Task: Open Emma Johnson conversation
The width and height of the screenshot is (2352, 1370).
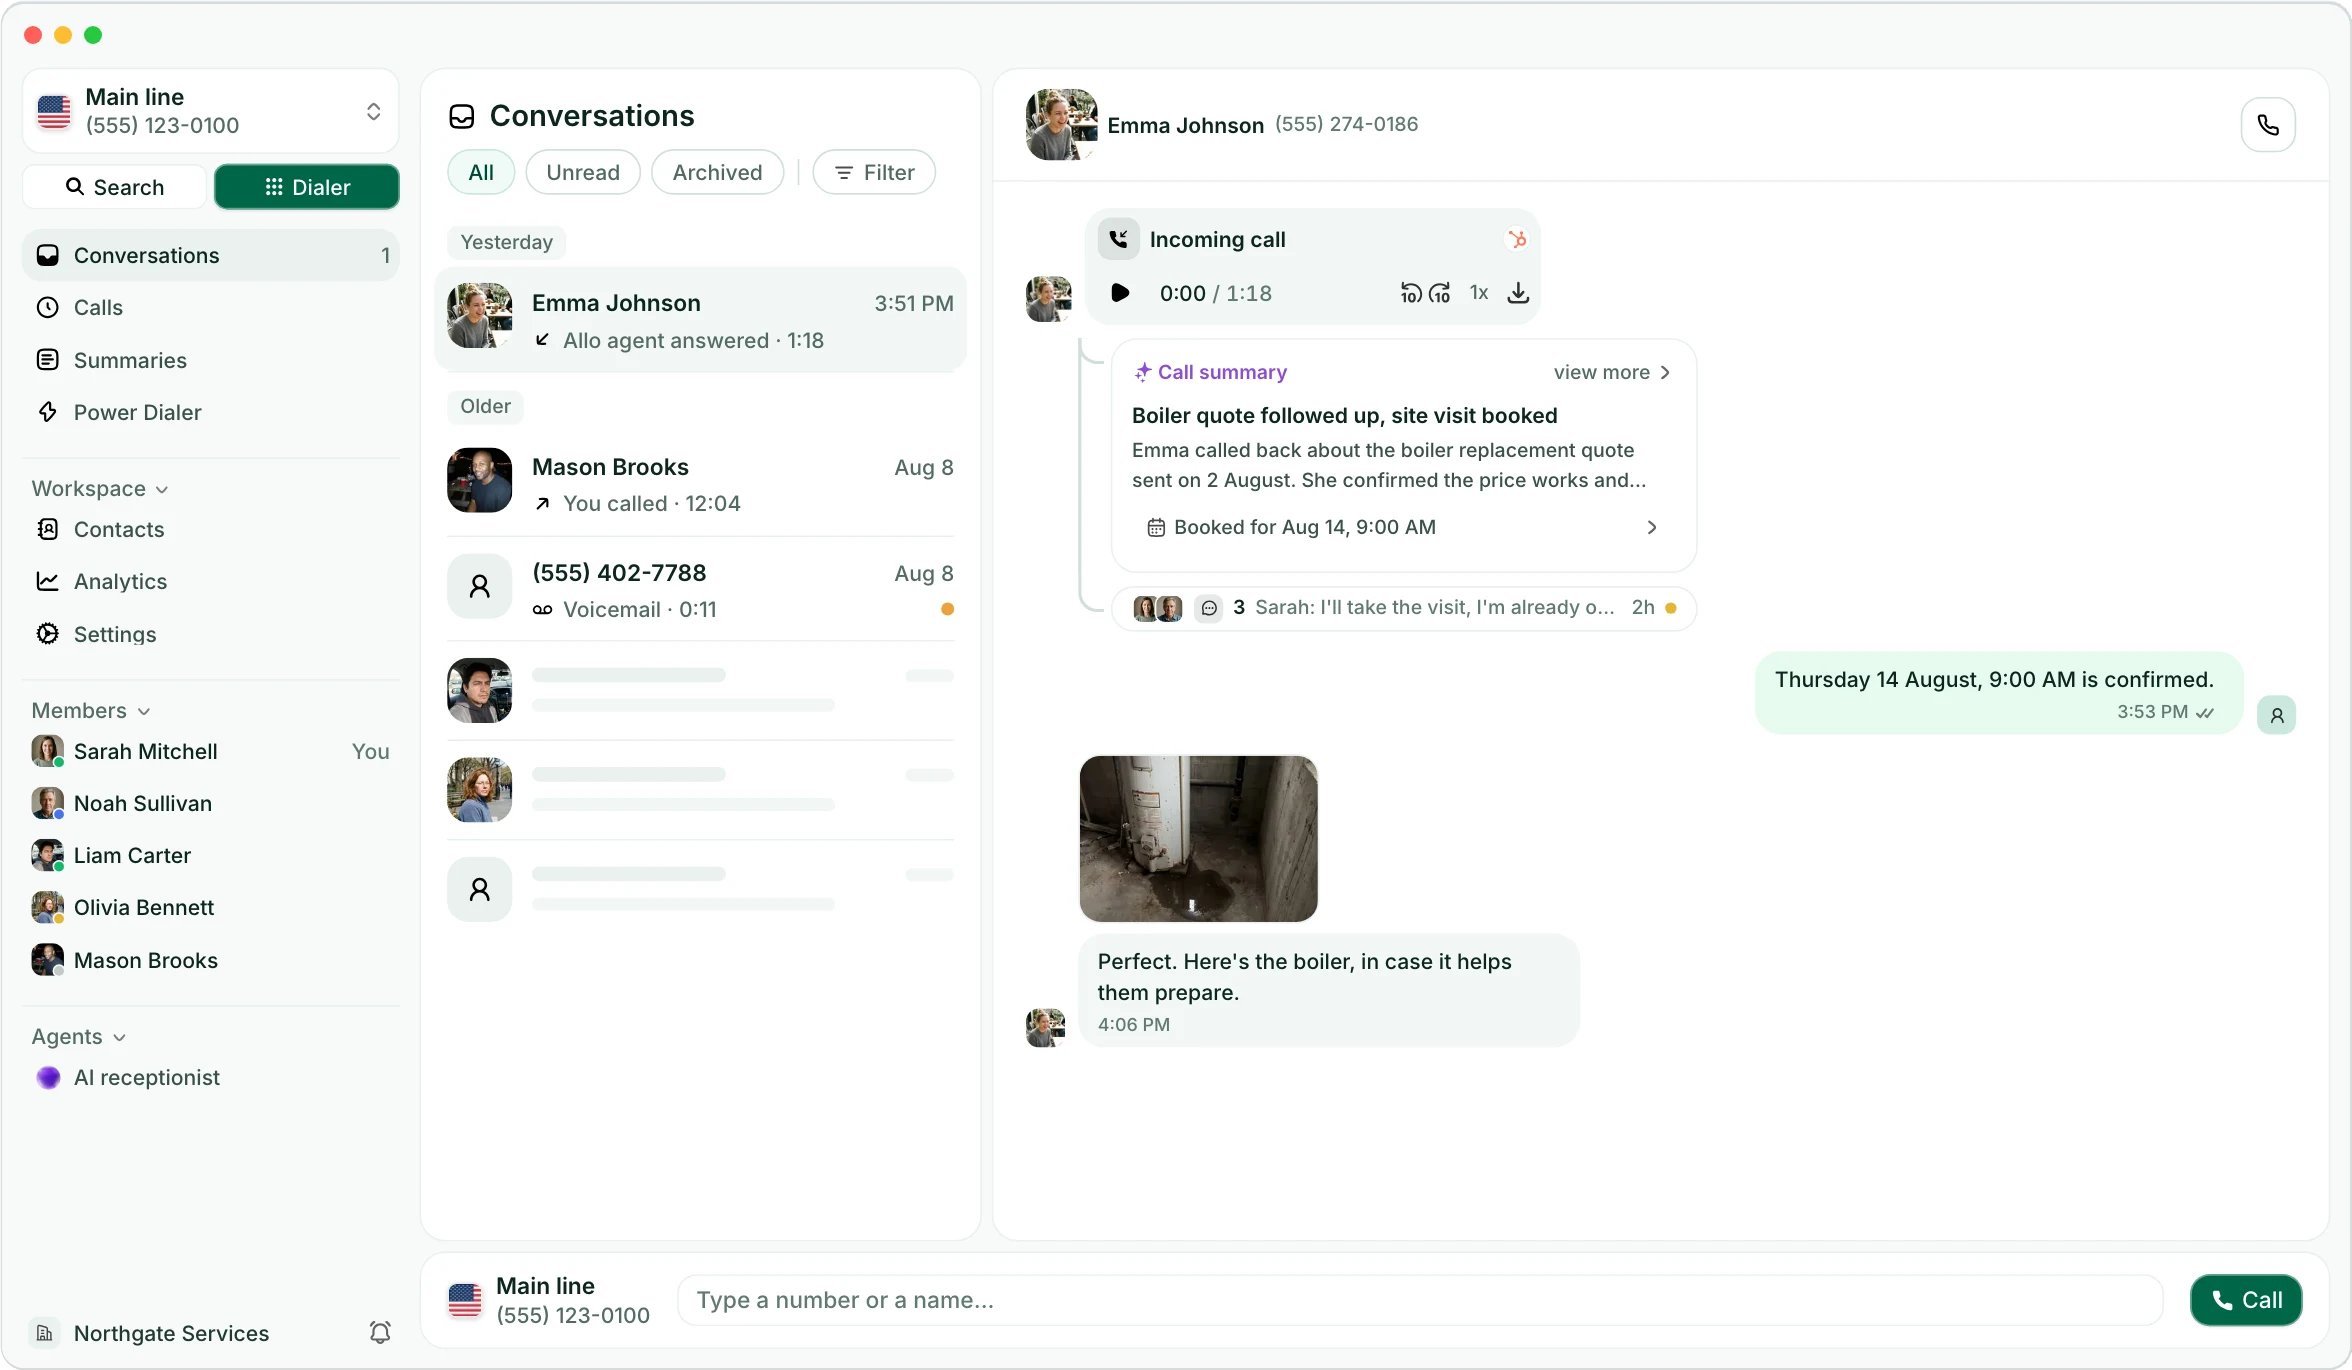Action: point(700,320)
